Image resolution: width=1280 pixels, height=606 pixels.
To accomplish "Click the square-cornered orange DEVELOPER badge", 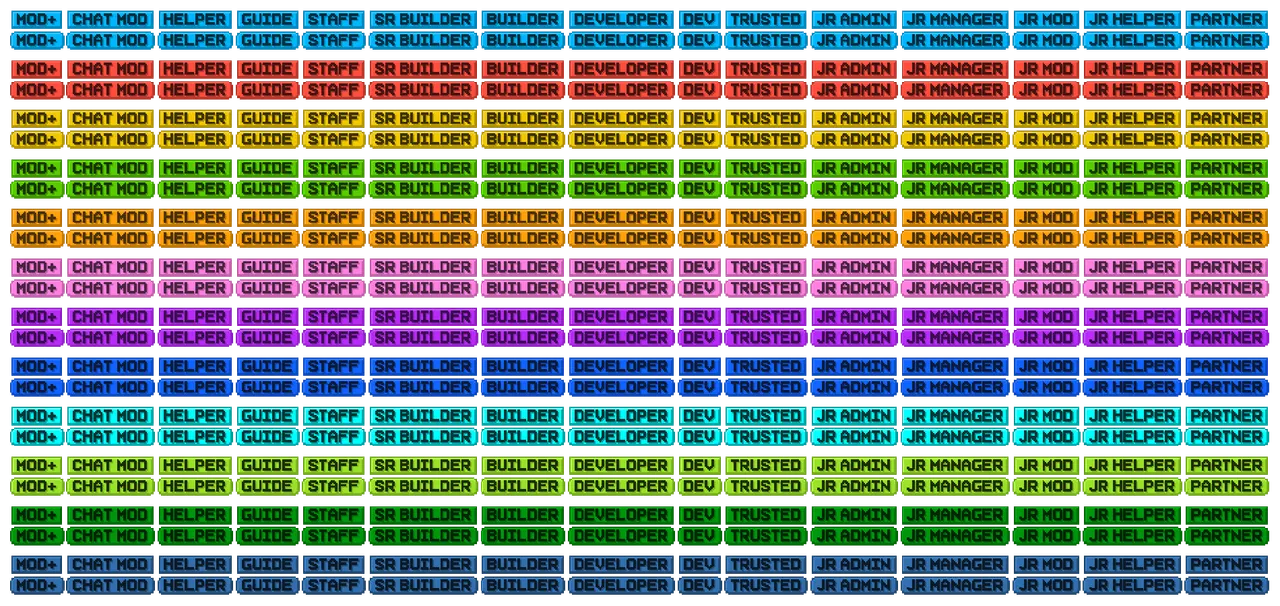I will click(620, 217).
